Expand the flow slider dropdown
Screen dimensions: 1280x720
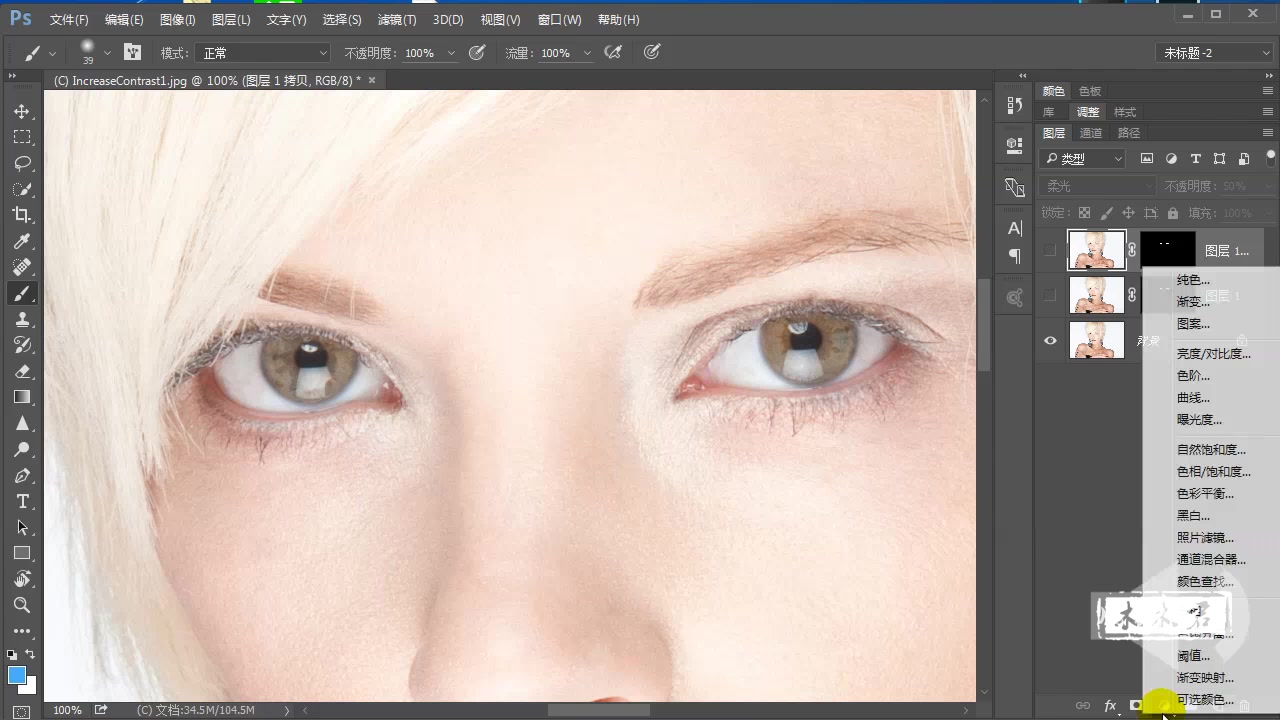pos(587,53)
